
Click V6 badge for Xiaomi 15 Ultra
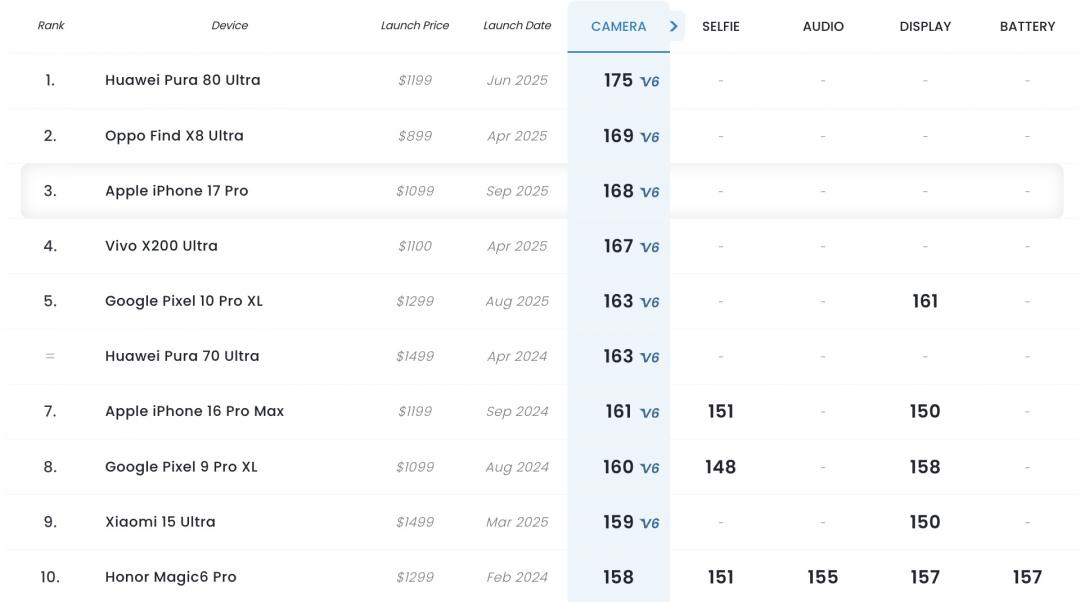coord(650,523)
